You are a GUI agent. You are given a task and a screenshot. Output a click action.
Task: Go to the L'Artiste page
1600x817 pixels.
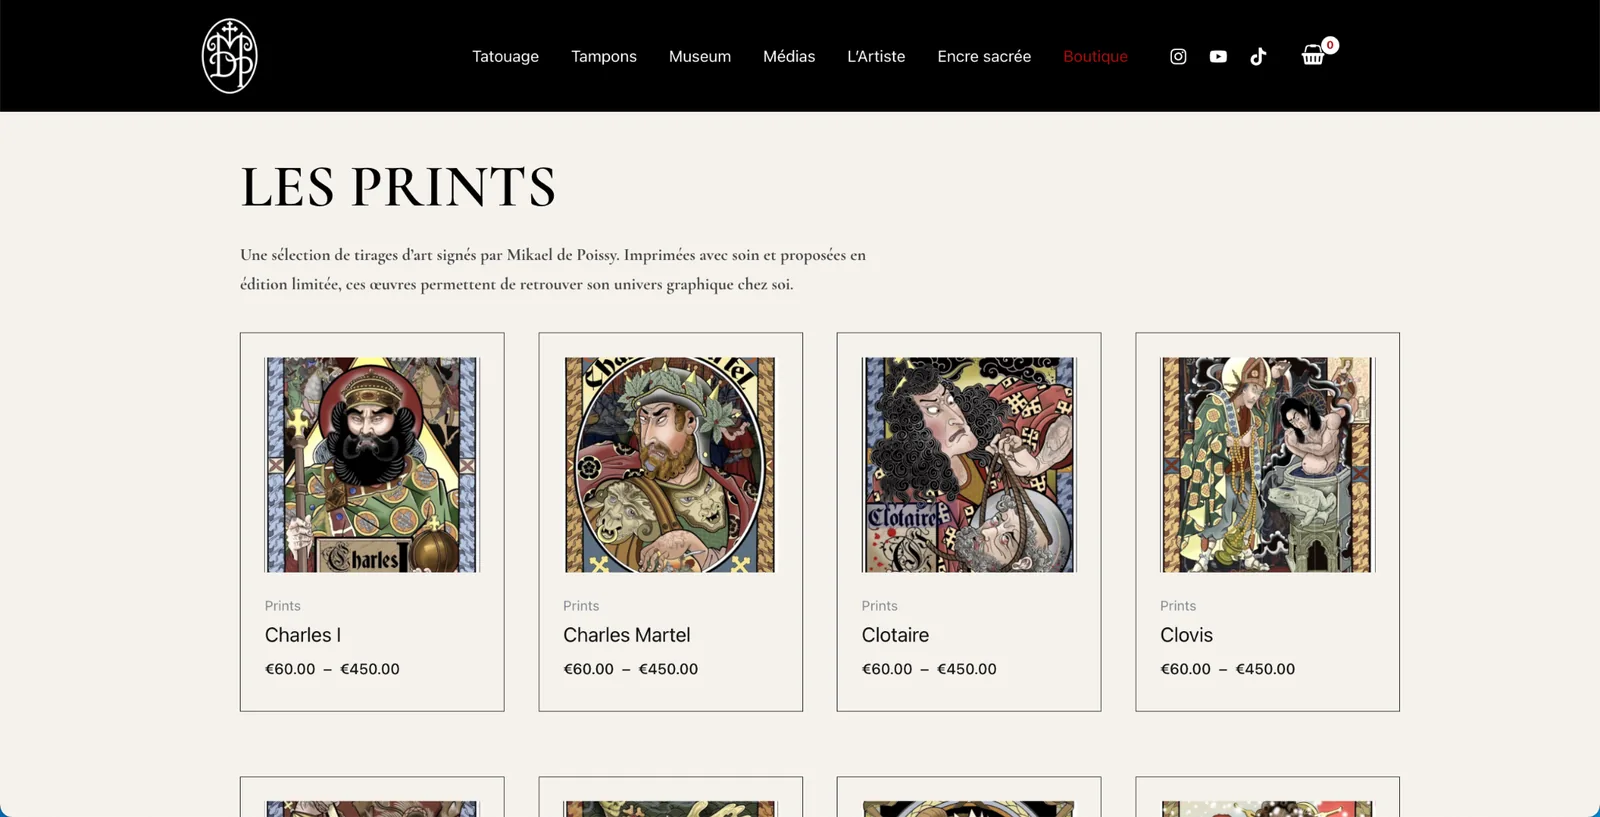coord(876,56)
